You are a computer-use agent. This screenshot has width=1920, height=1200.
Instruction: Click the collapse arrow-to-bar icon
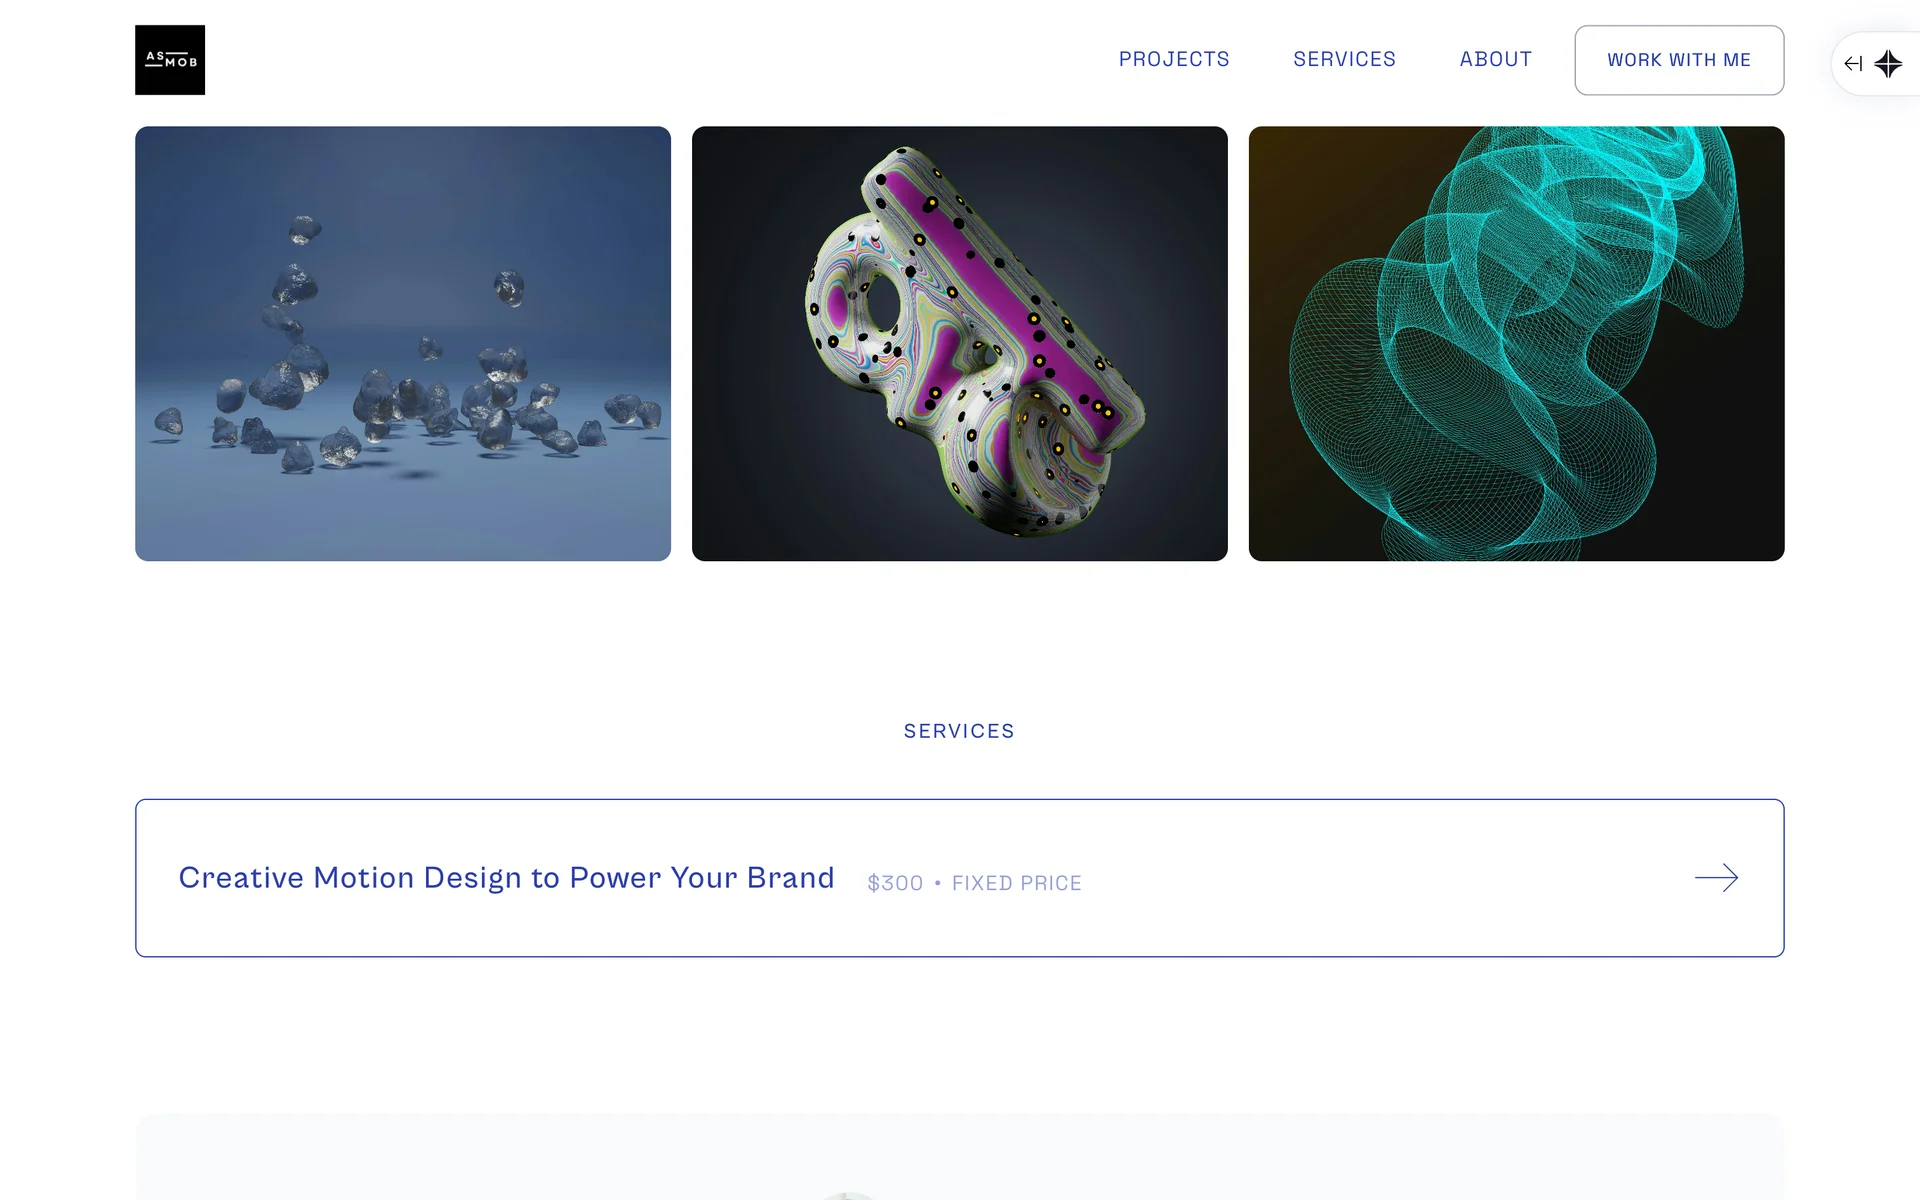[x=1853, y=64]
